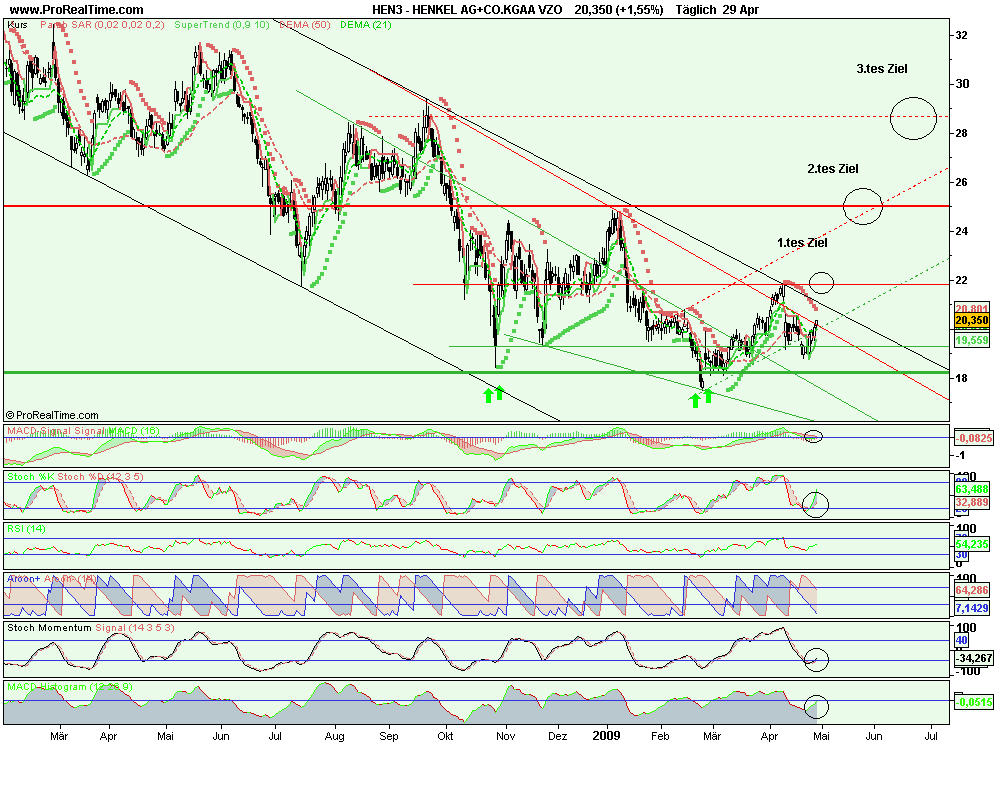Select the HEN3 - HENKEL AG+CO.KGAA VZO title
The width and height of the screenshot is (1000, 800).
467,10
